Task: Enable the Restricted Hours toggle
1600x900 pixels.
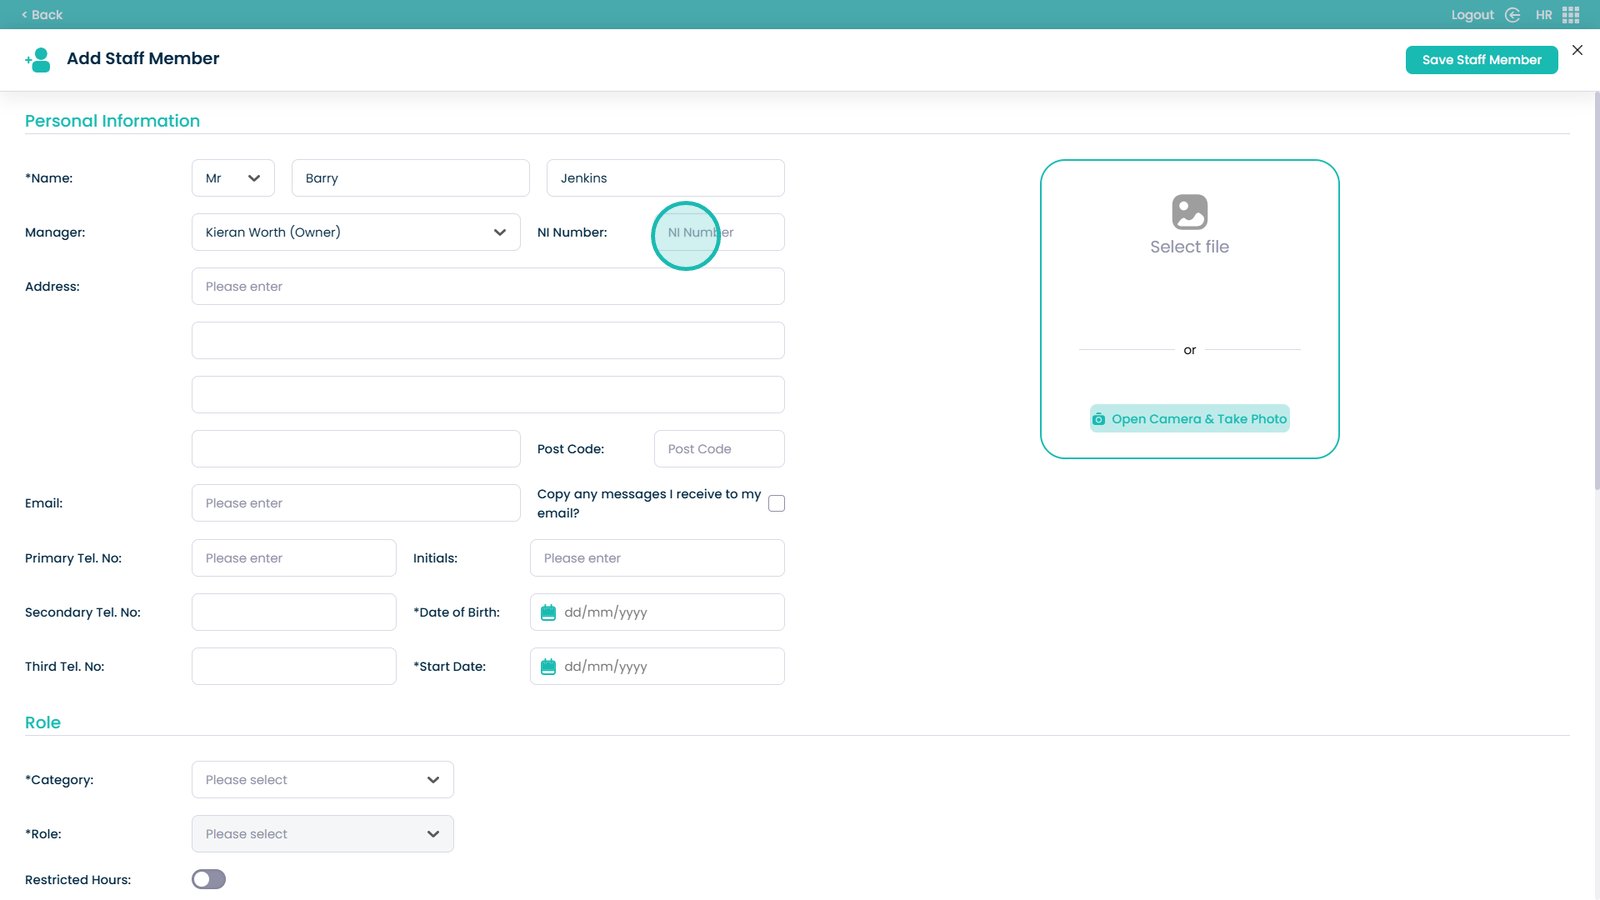Action: (209, 880)
